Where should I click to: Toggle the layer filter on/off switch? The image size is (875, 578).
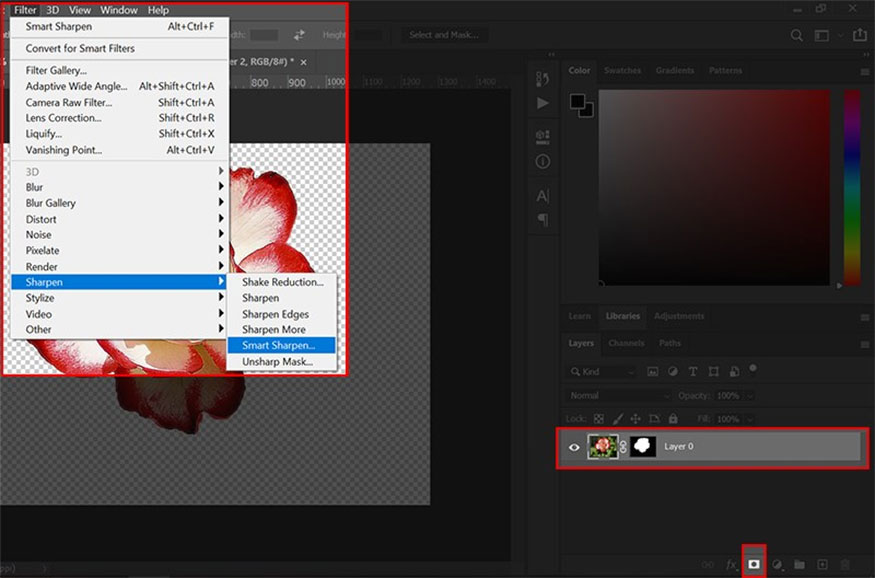point(753,369)
